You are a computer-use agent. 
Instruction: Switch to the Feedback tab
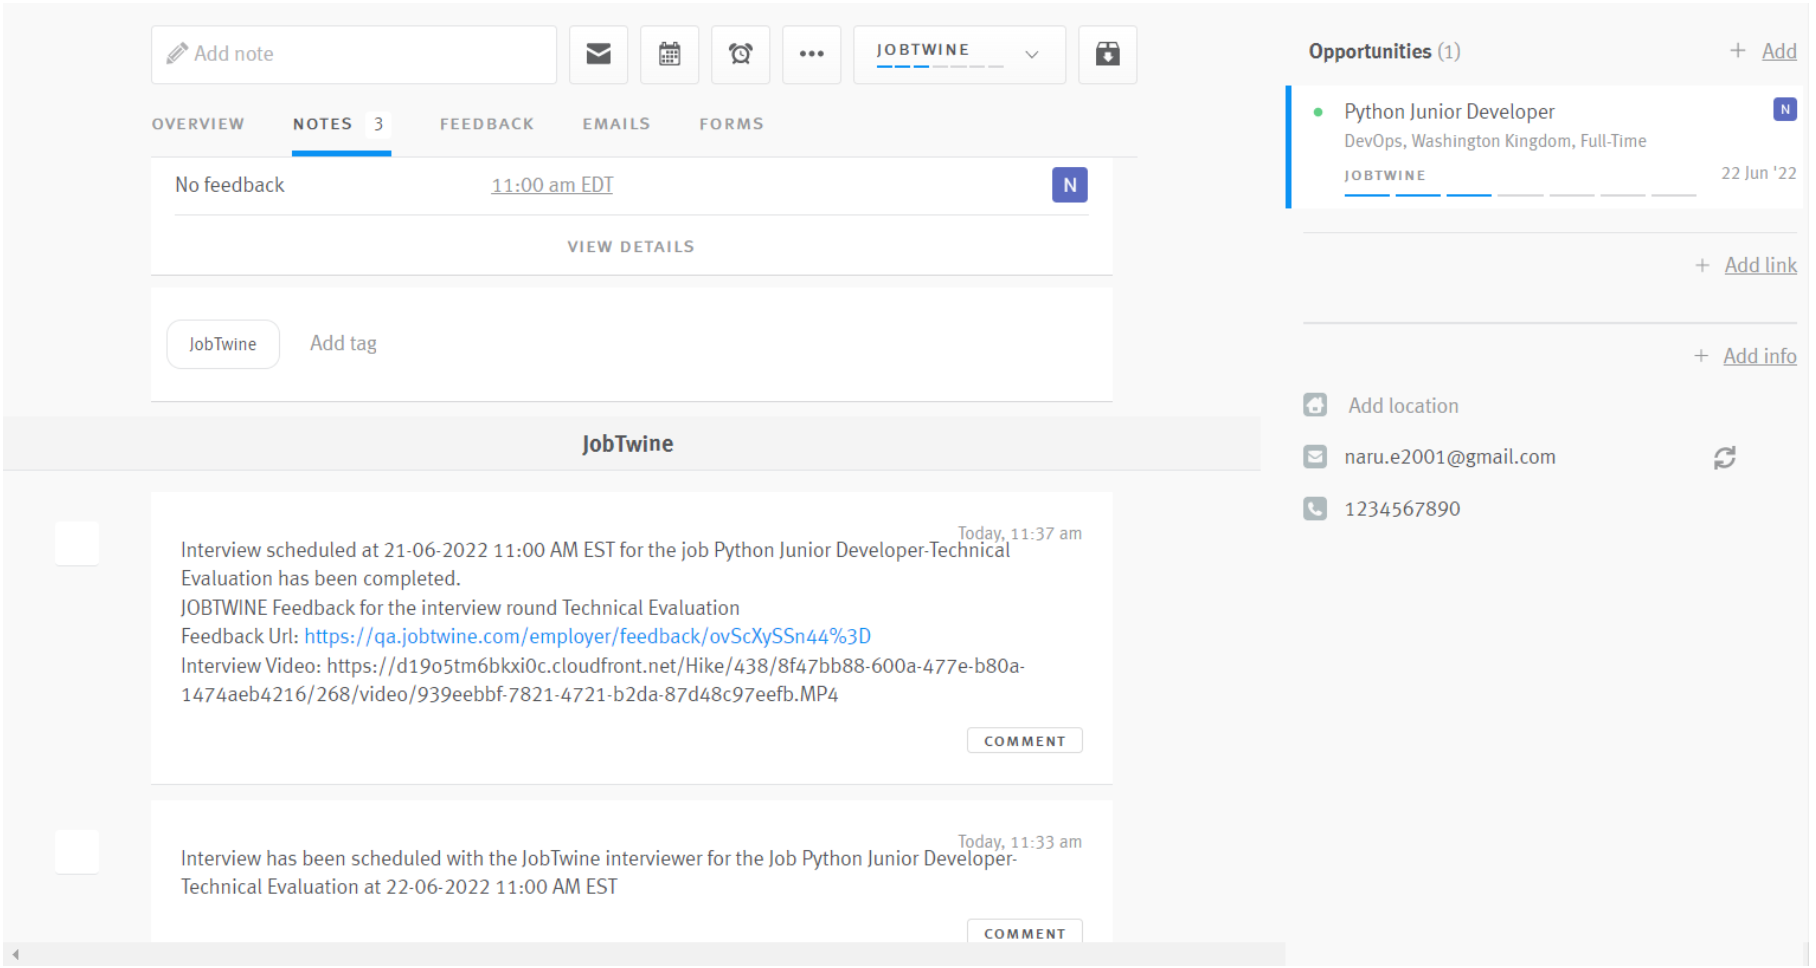pos(486,123)
